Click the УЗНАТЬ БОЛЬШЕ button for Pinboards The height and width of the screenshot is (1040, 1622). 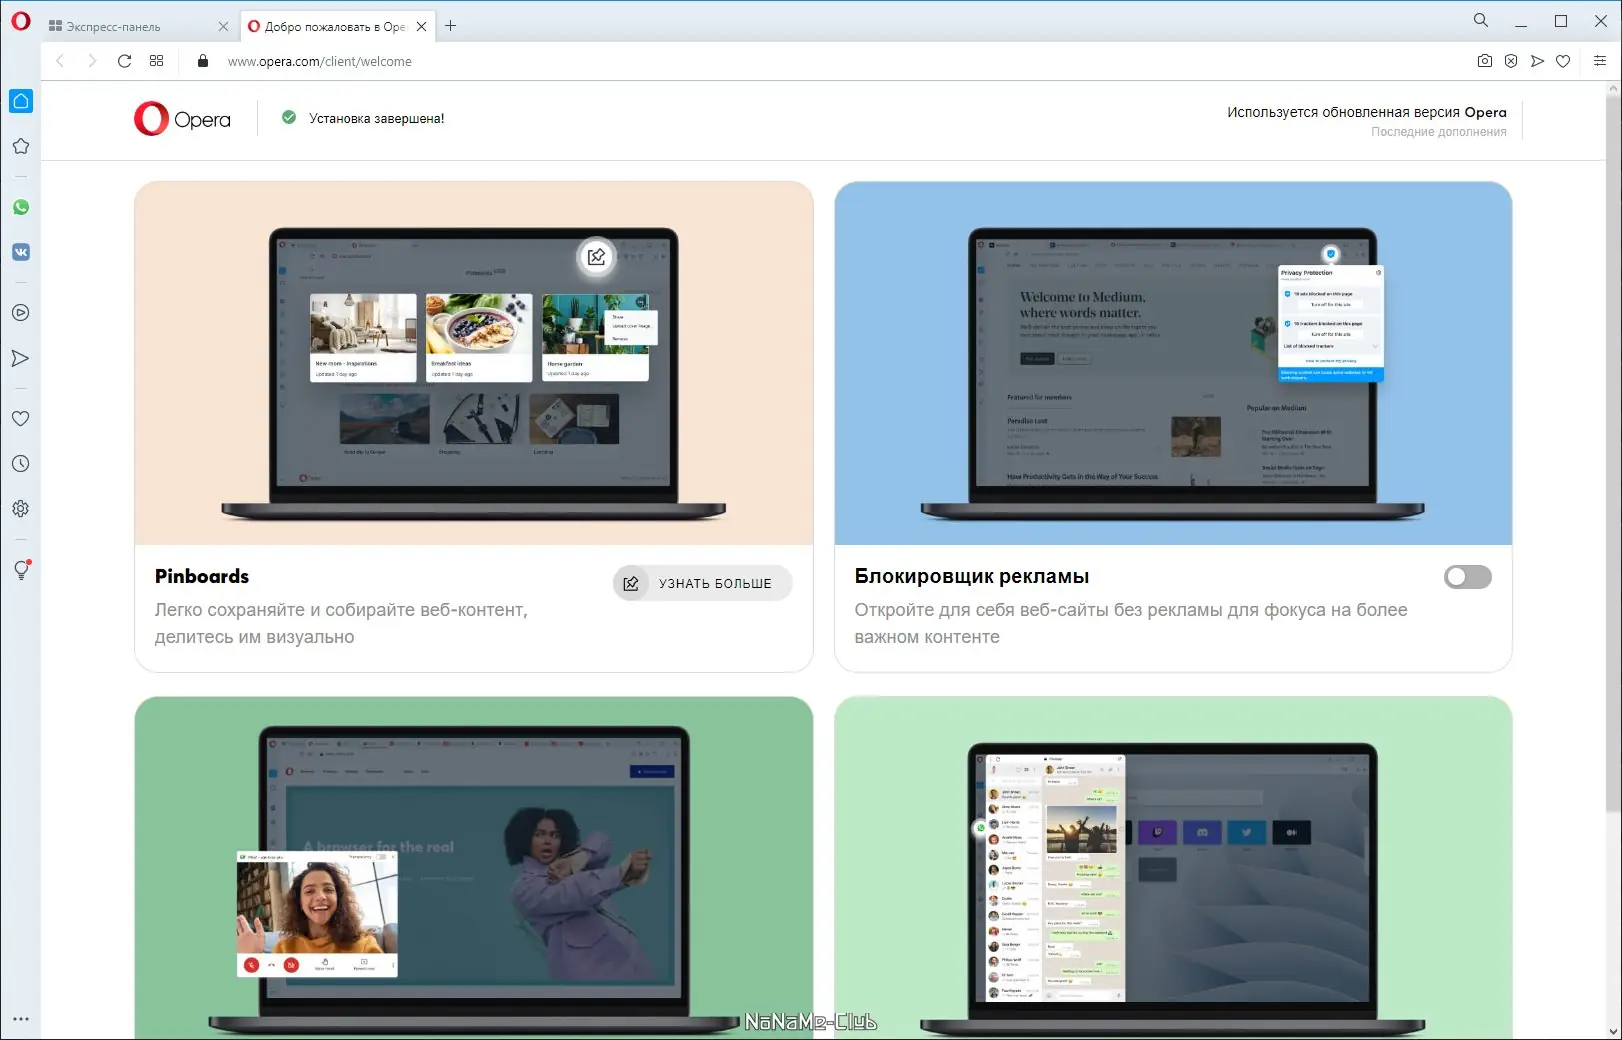(x=702, y=583)
